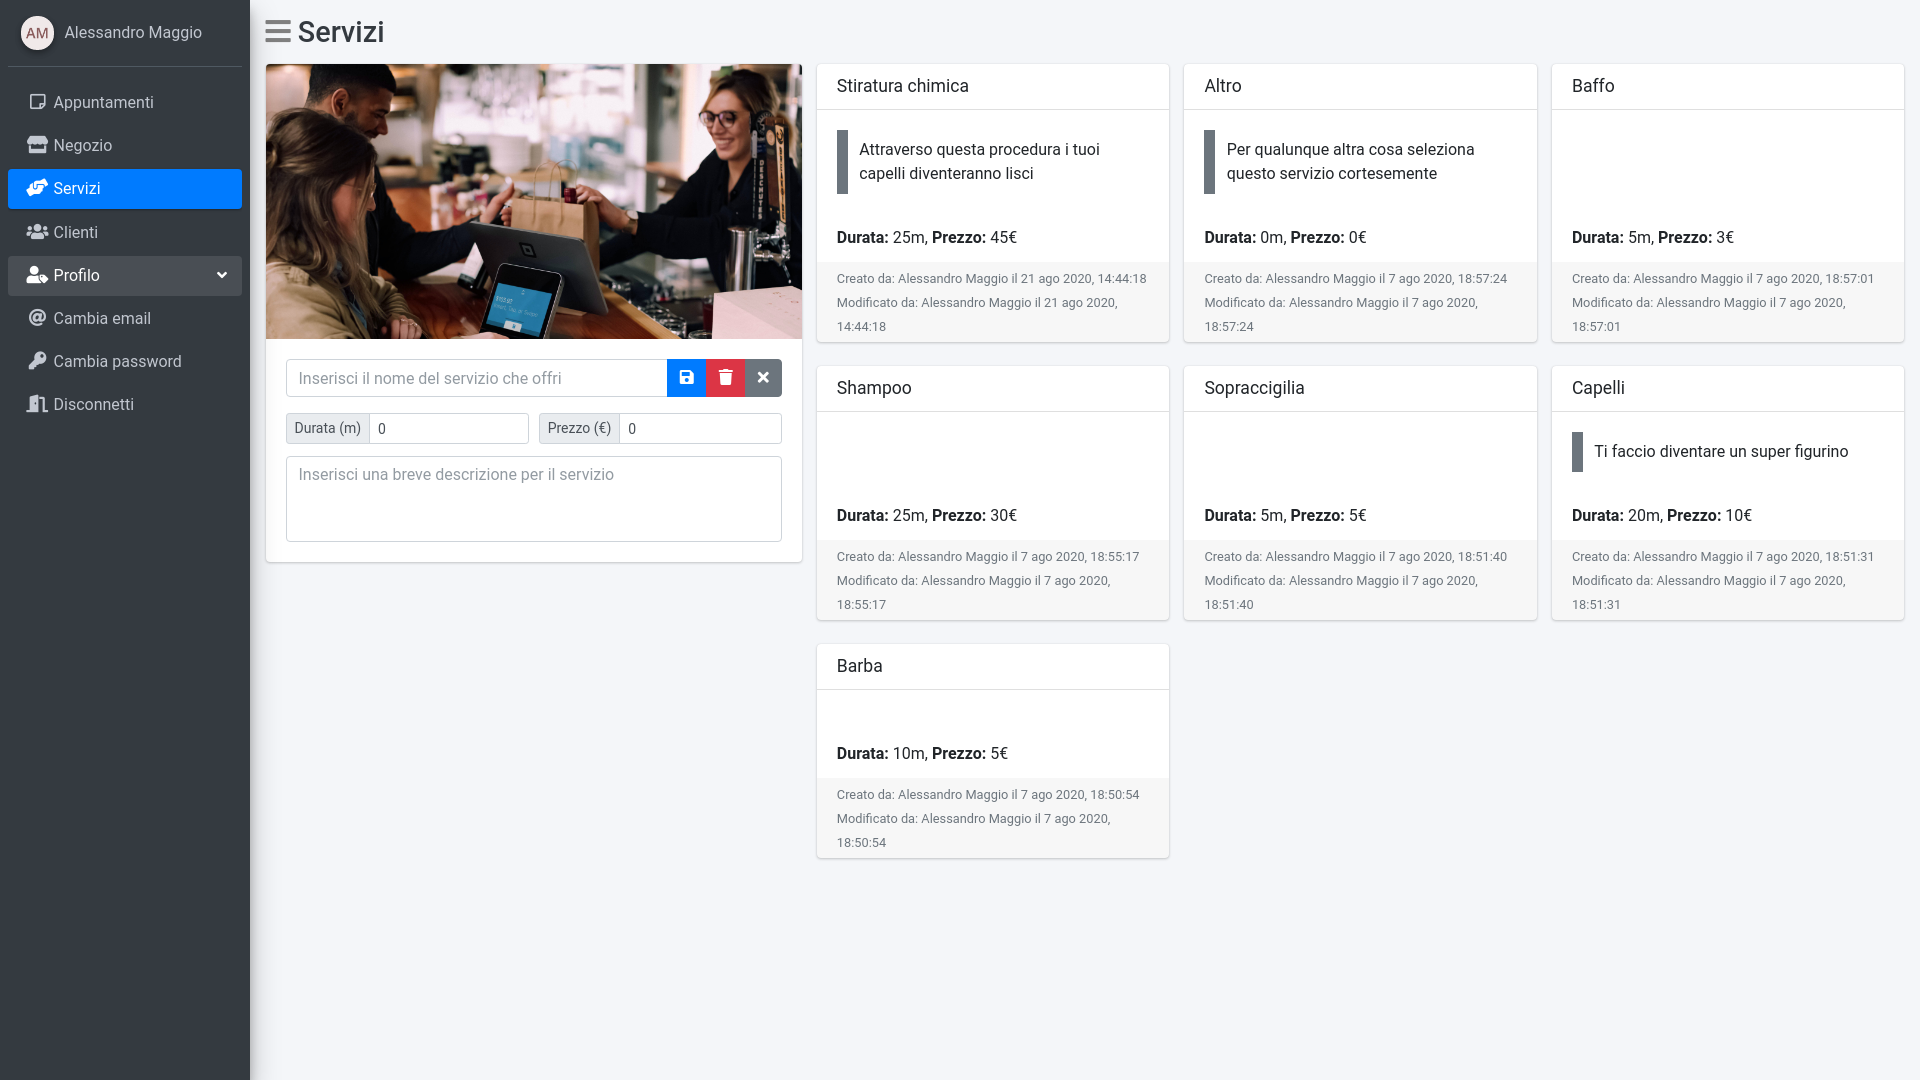This screenshot has height=1080, width=1920.
Task: Click Disconnetti to log out
Action: tap(93, 404)
